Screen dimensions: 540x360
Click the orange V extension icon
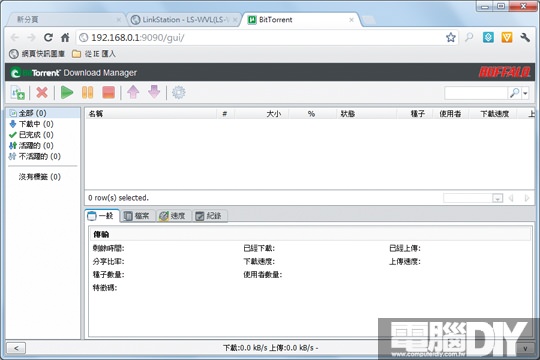pos(507,37)
